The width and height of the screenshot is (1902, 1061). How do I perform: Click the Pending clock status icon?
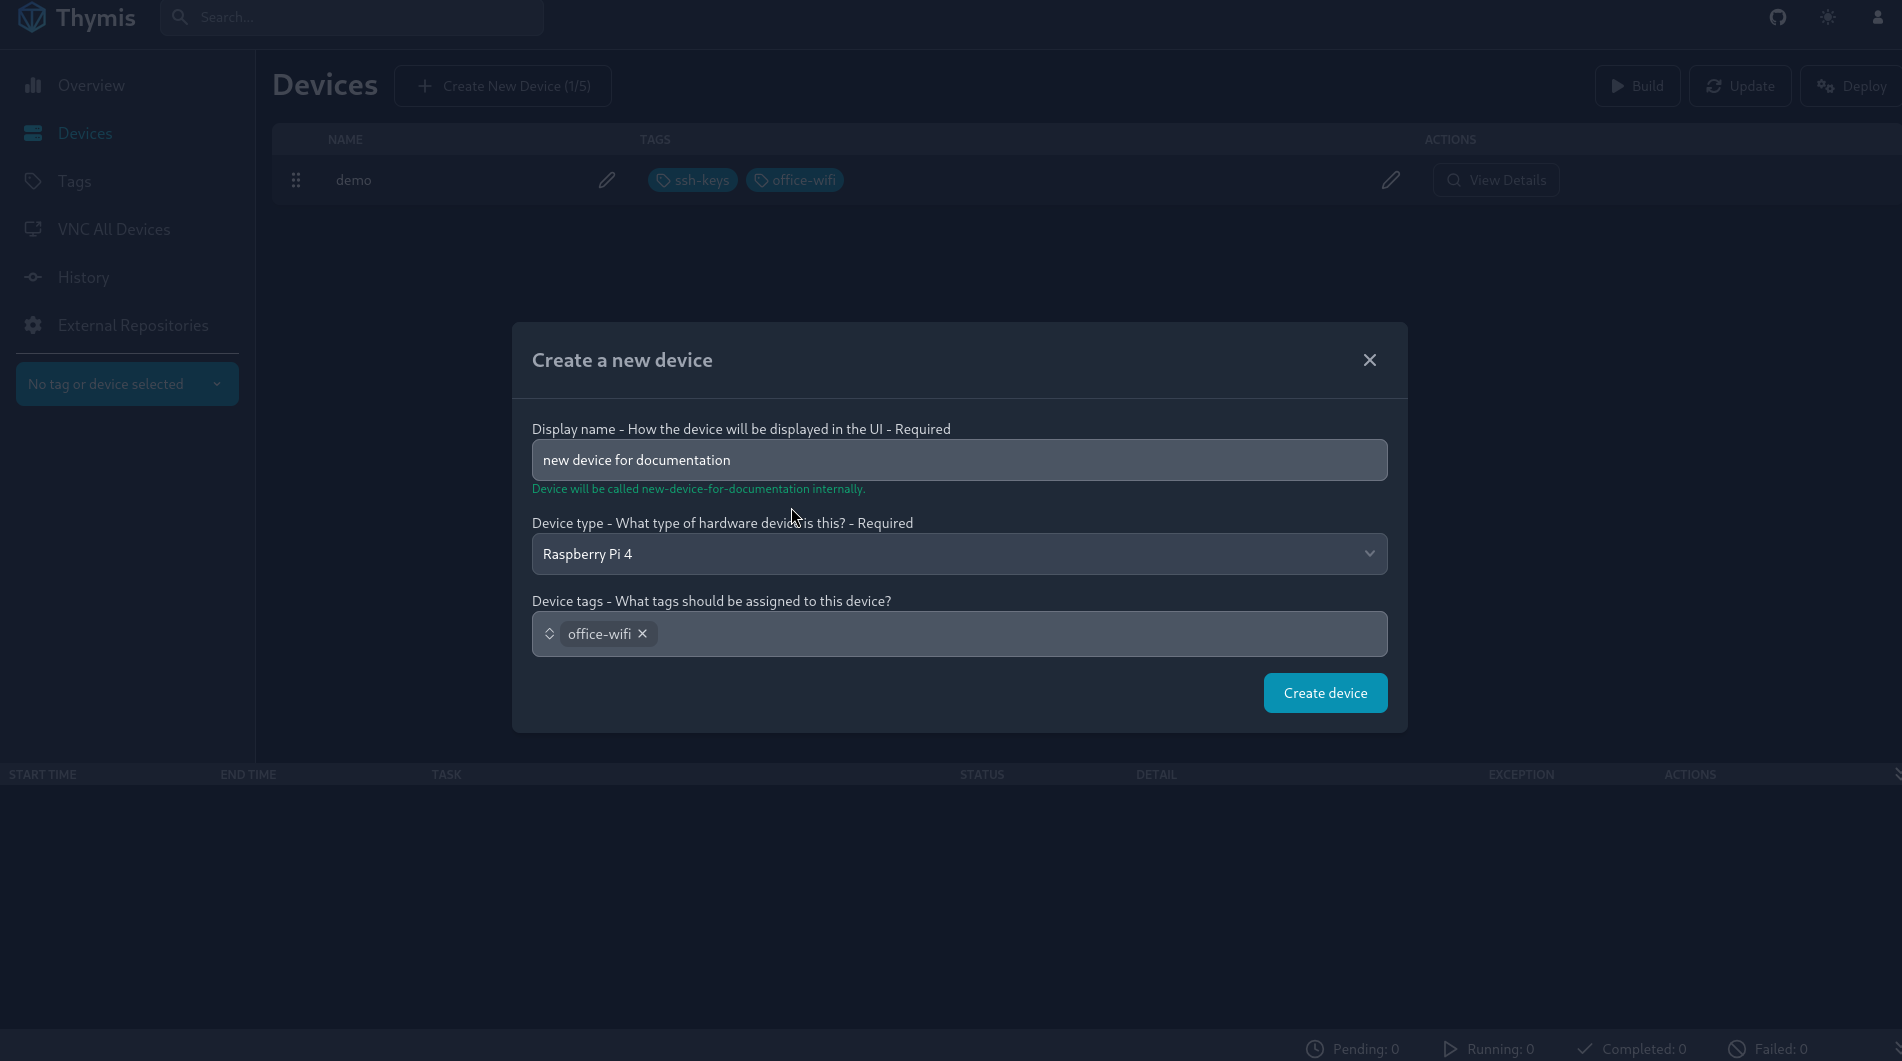[x=1315, y=1049]
